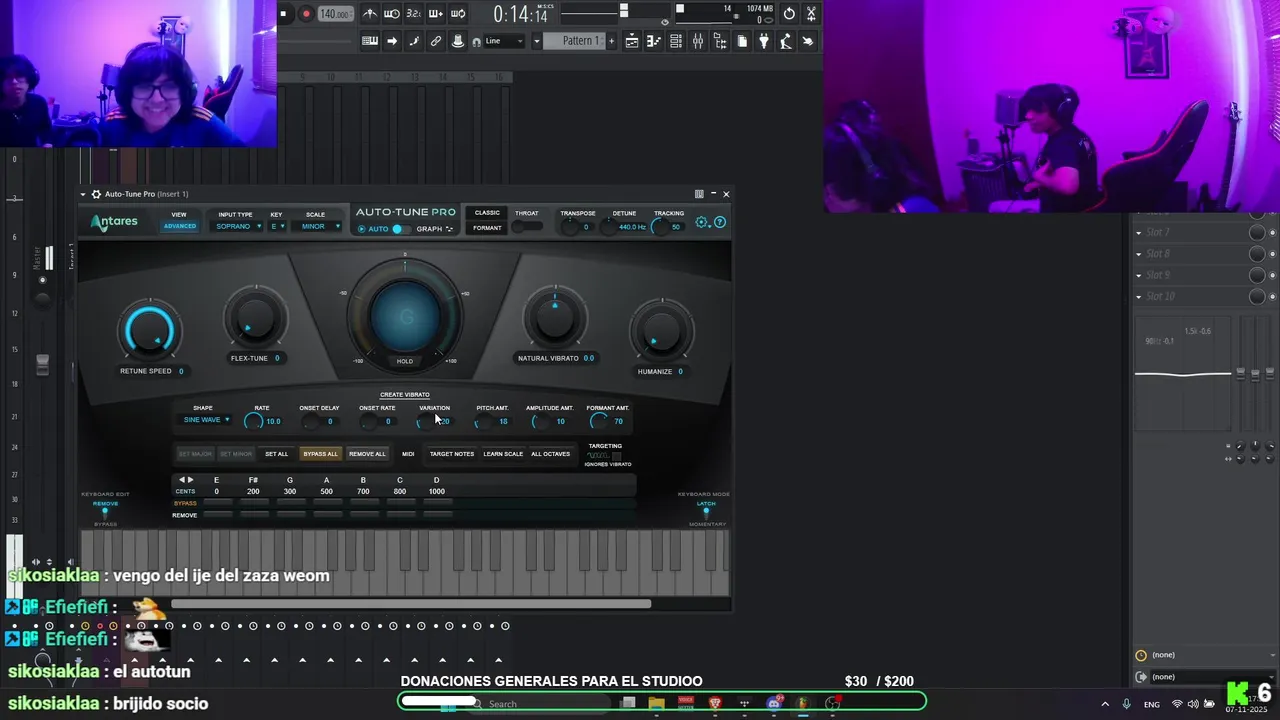Click the Retune Speed knob

pyautogui.click(x=149, y=331)
